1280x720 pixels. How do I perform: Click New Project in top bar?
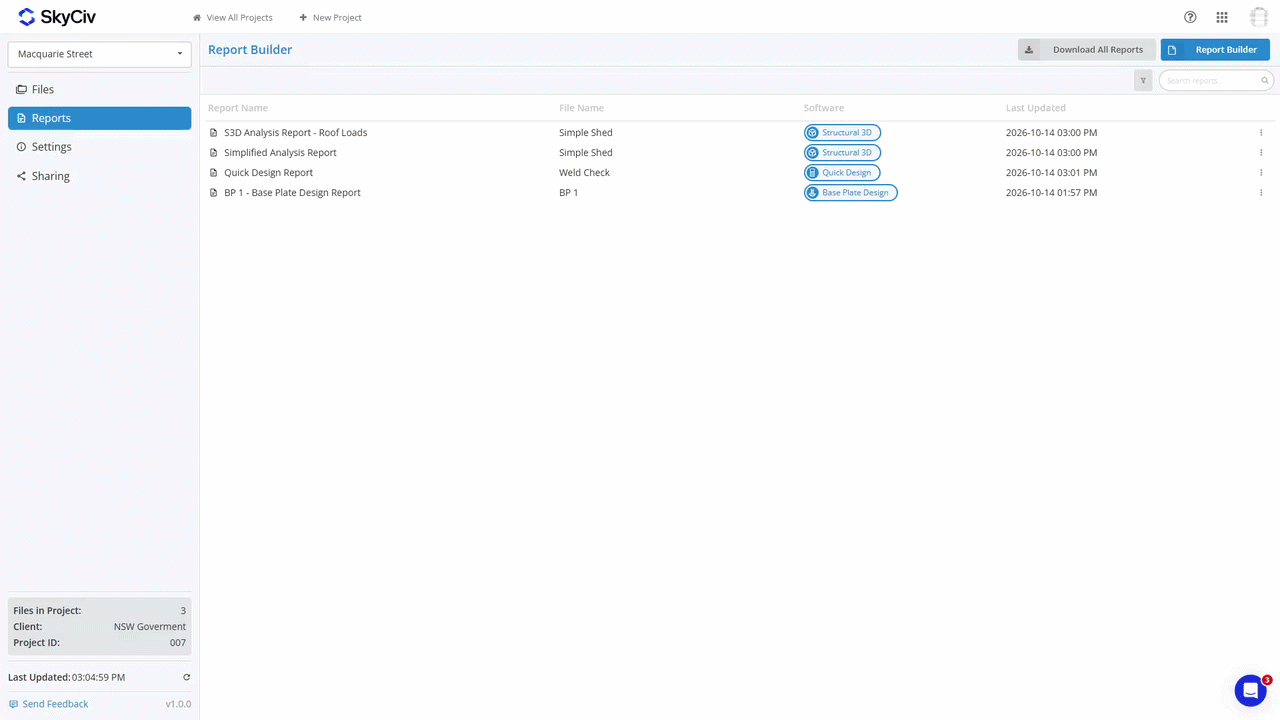(x=330, y=17)
